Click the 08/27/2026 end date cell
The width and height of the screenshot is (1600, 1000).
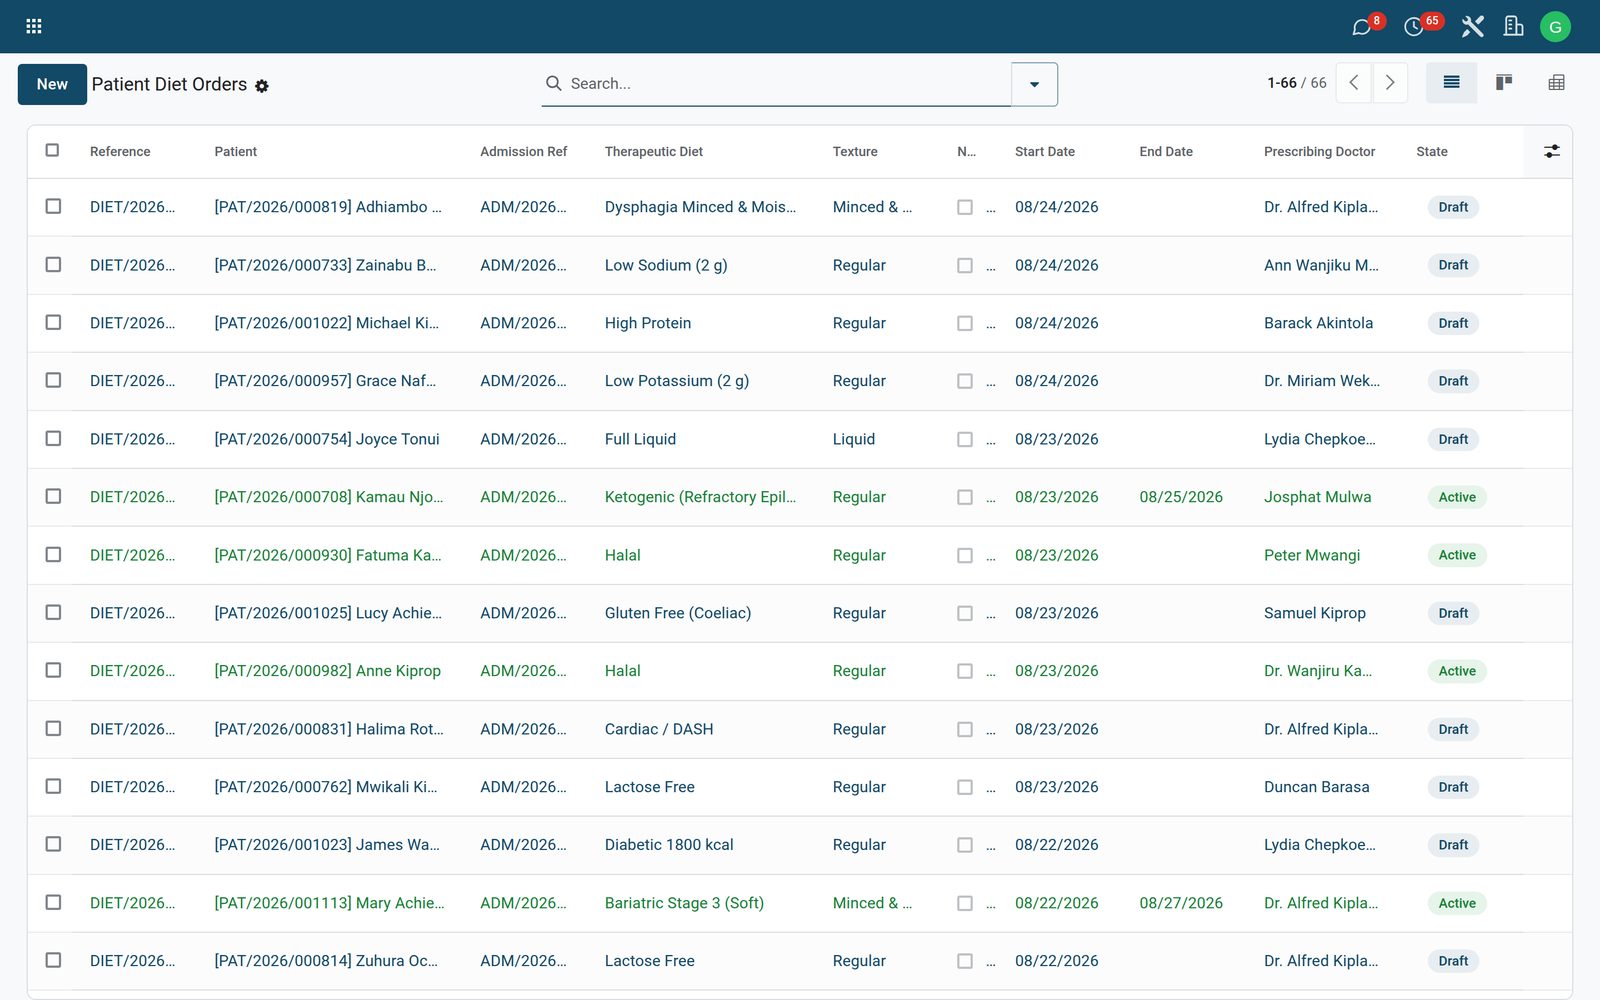[1181, 903]
